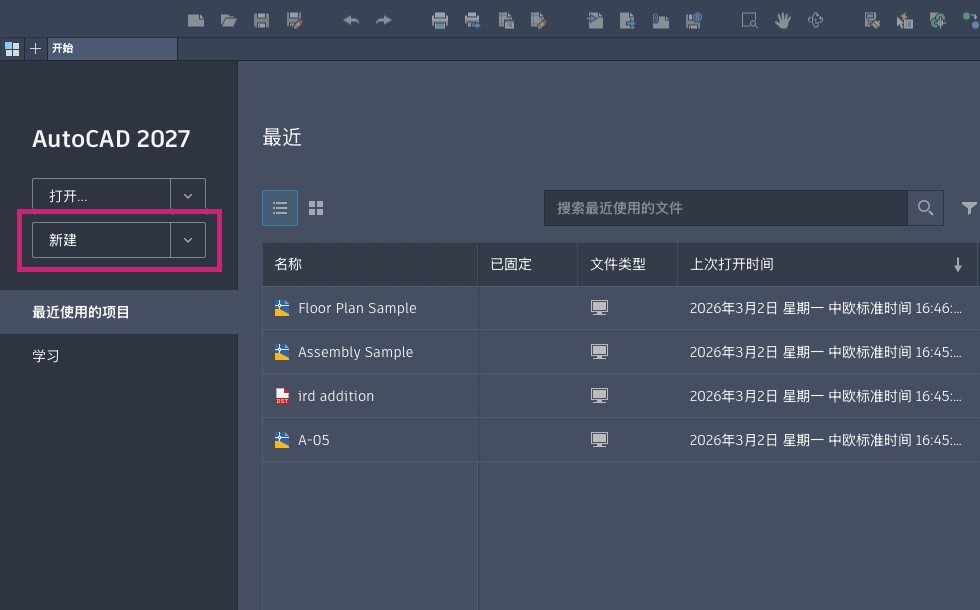This screenshot has height=610, width=980.
Task: Redo using the forward arrow icon
Action: [384, 21]
